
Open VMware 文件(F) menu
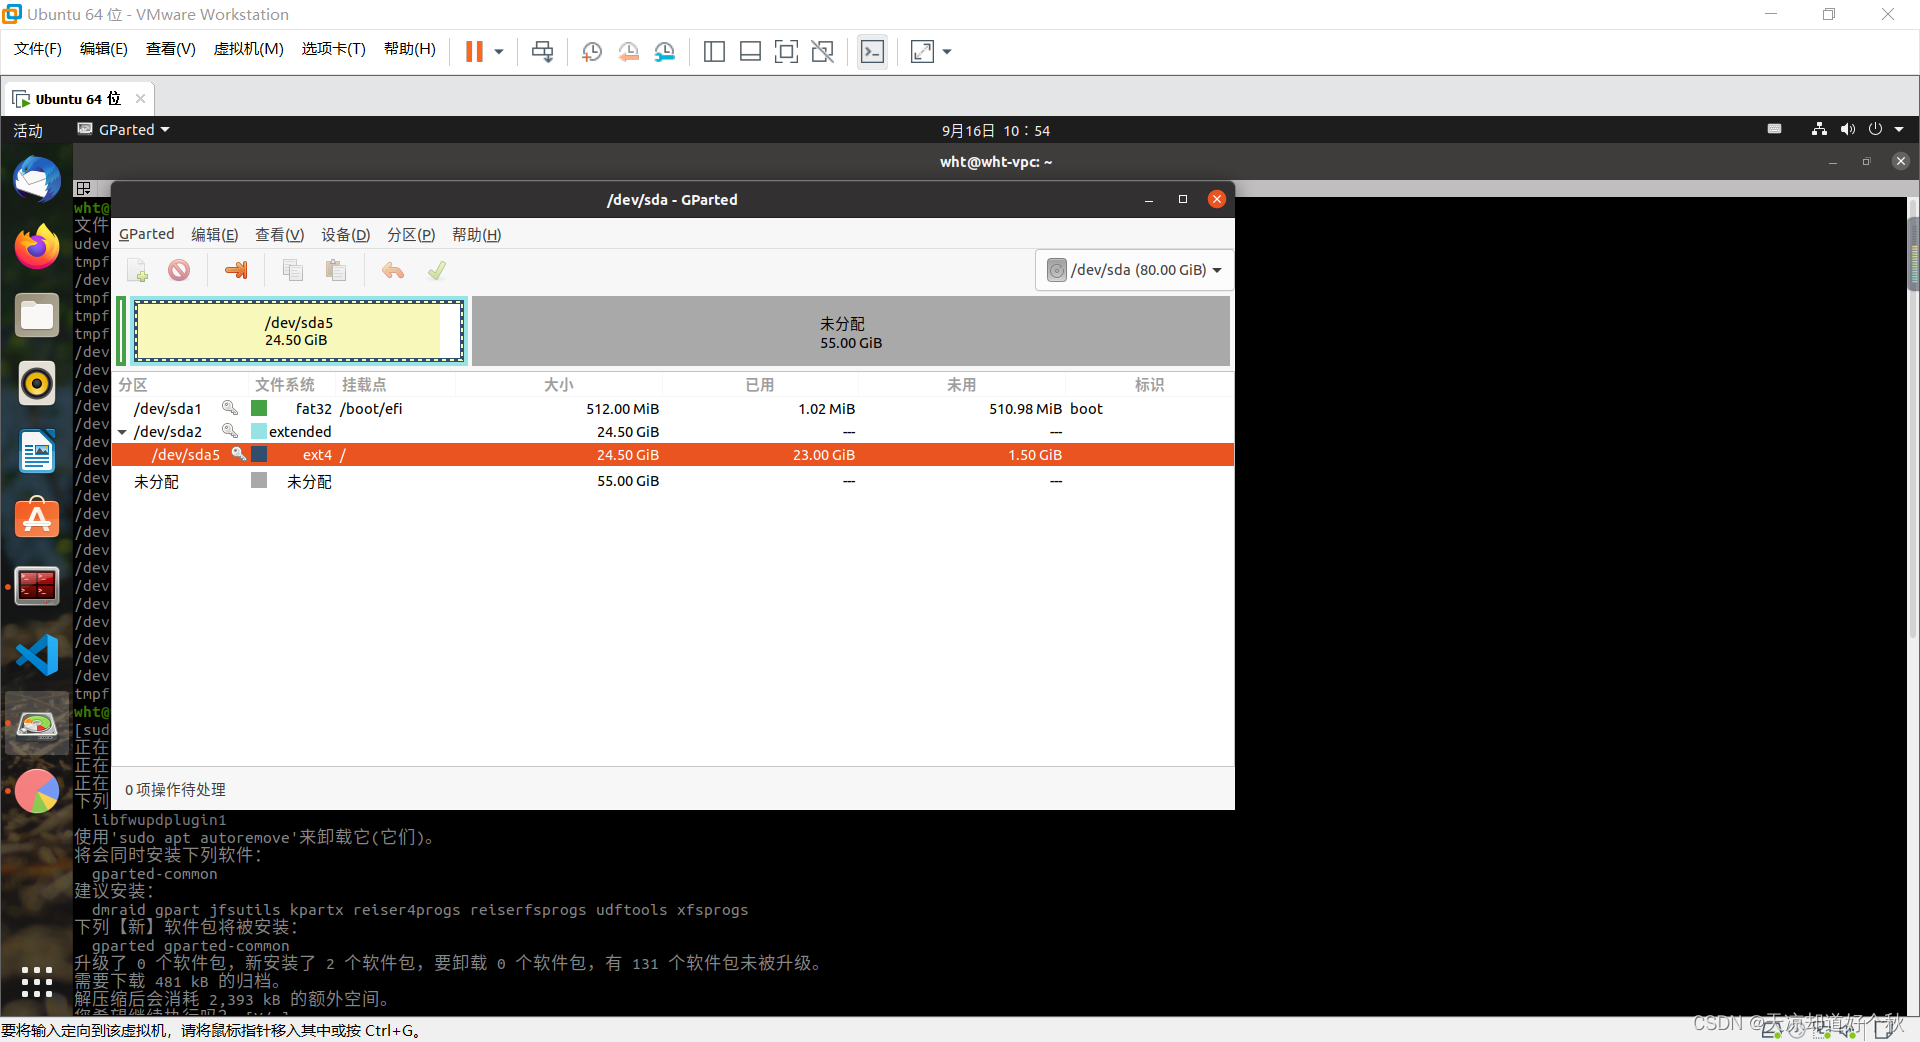[38, 49]
